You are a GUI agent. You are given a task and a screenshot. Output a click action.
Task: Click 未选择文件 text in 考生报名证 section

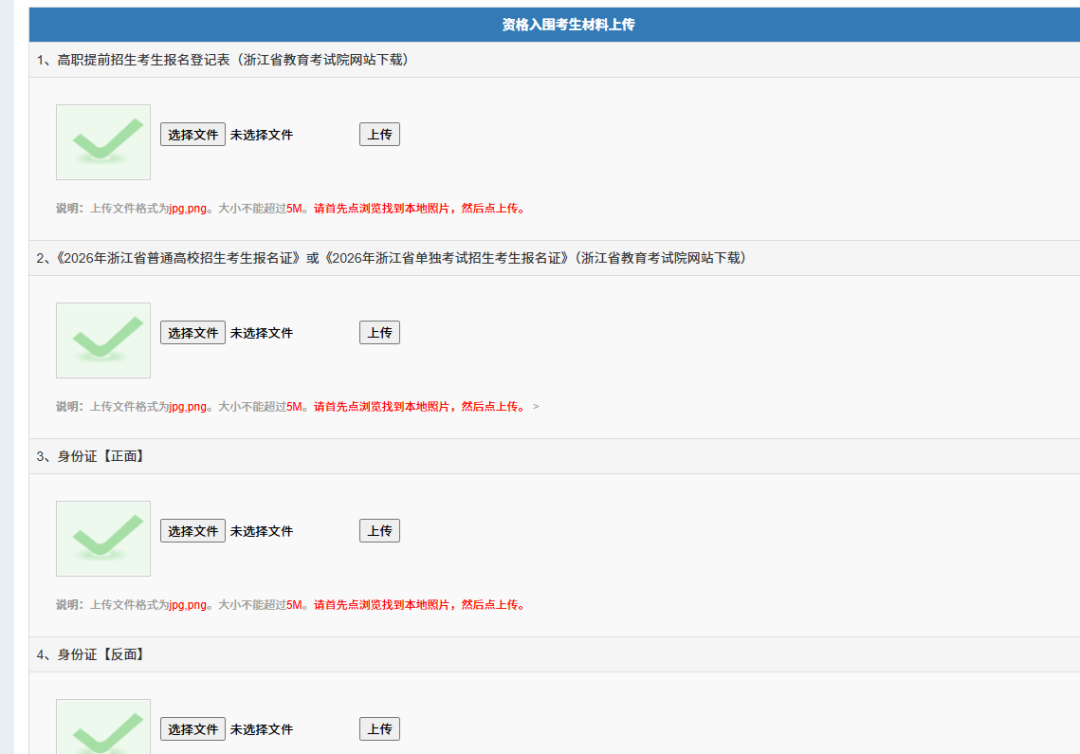click(x=262, y=333)
